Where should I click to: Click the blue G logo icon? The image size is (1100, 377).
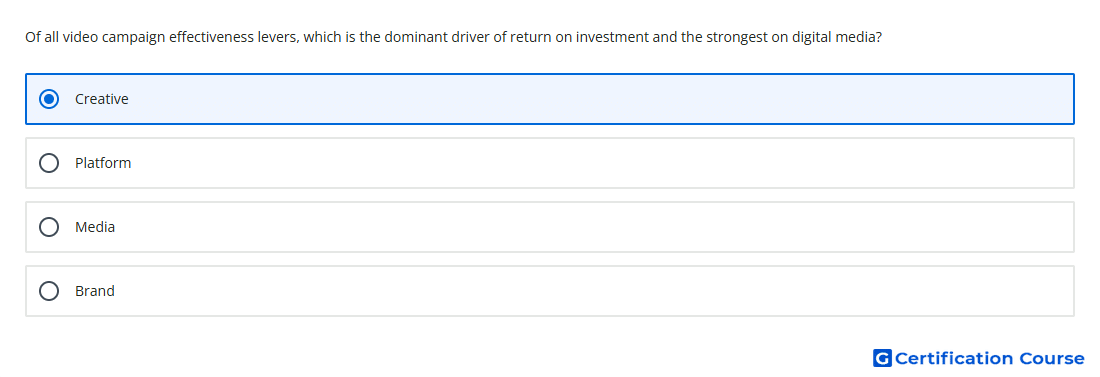tap(882, 358)
